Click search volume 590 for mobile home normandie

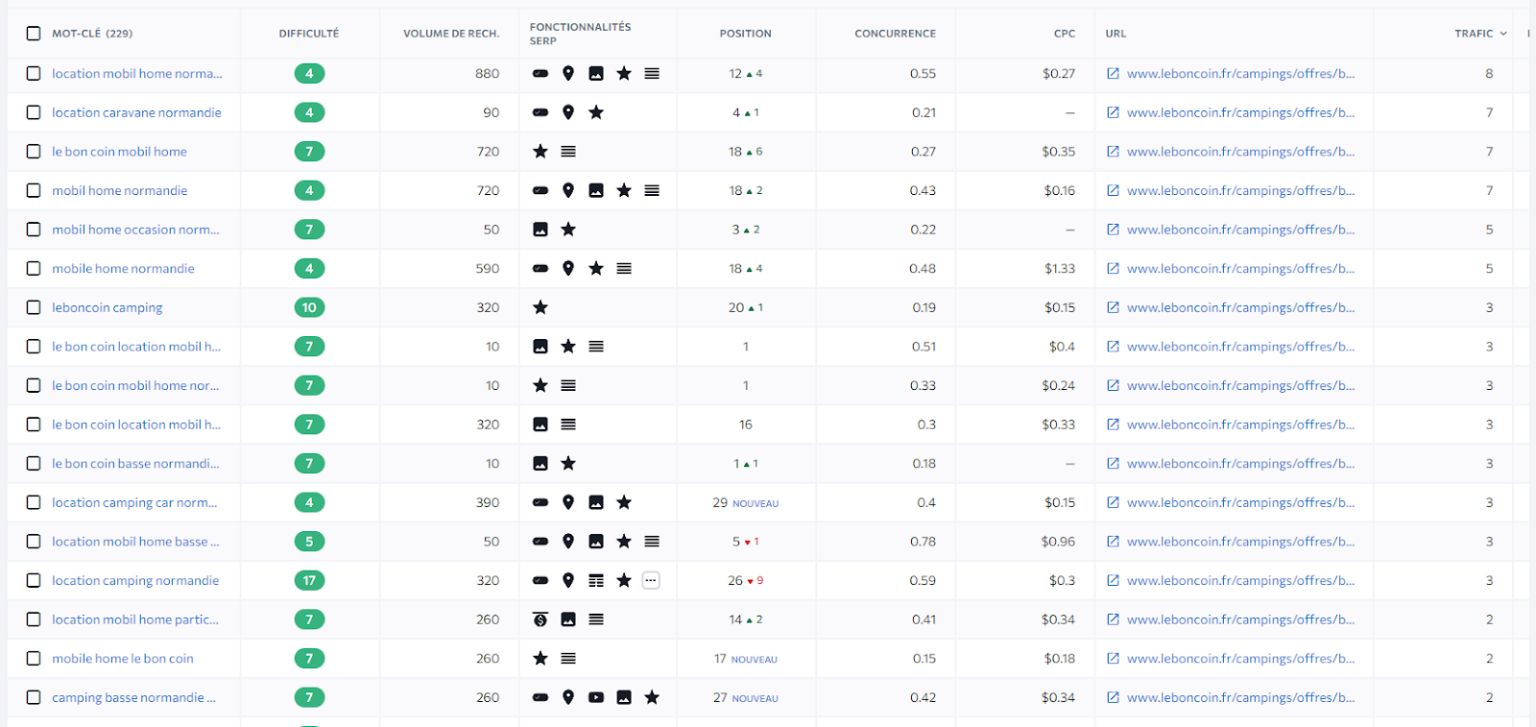coord(487,269)
